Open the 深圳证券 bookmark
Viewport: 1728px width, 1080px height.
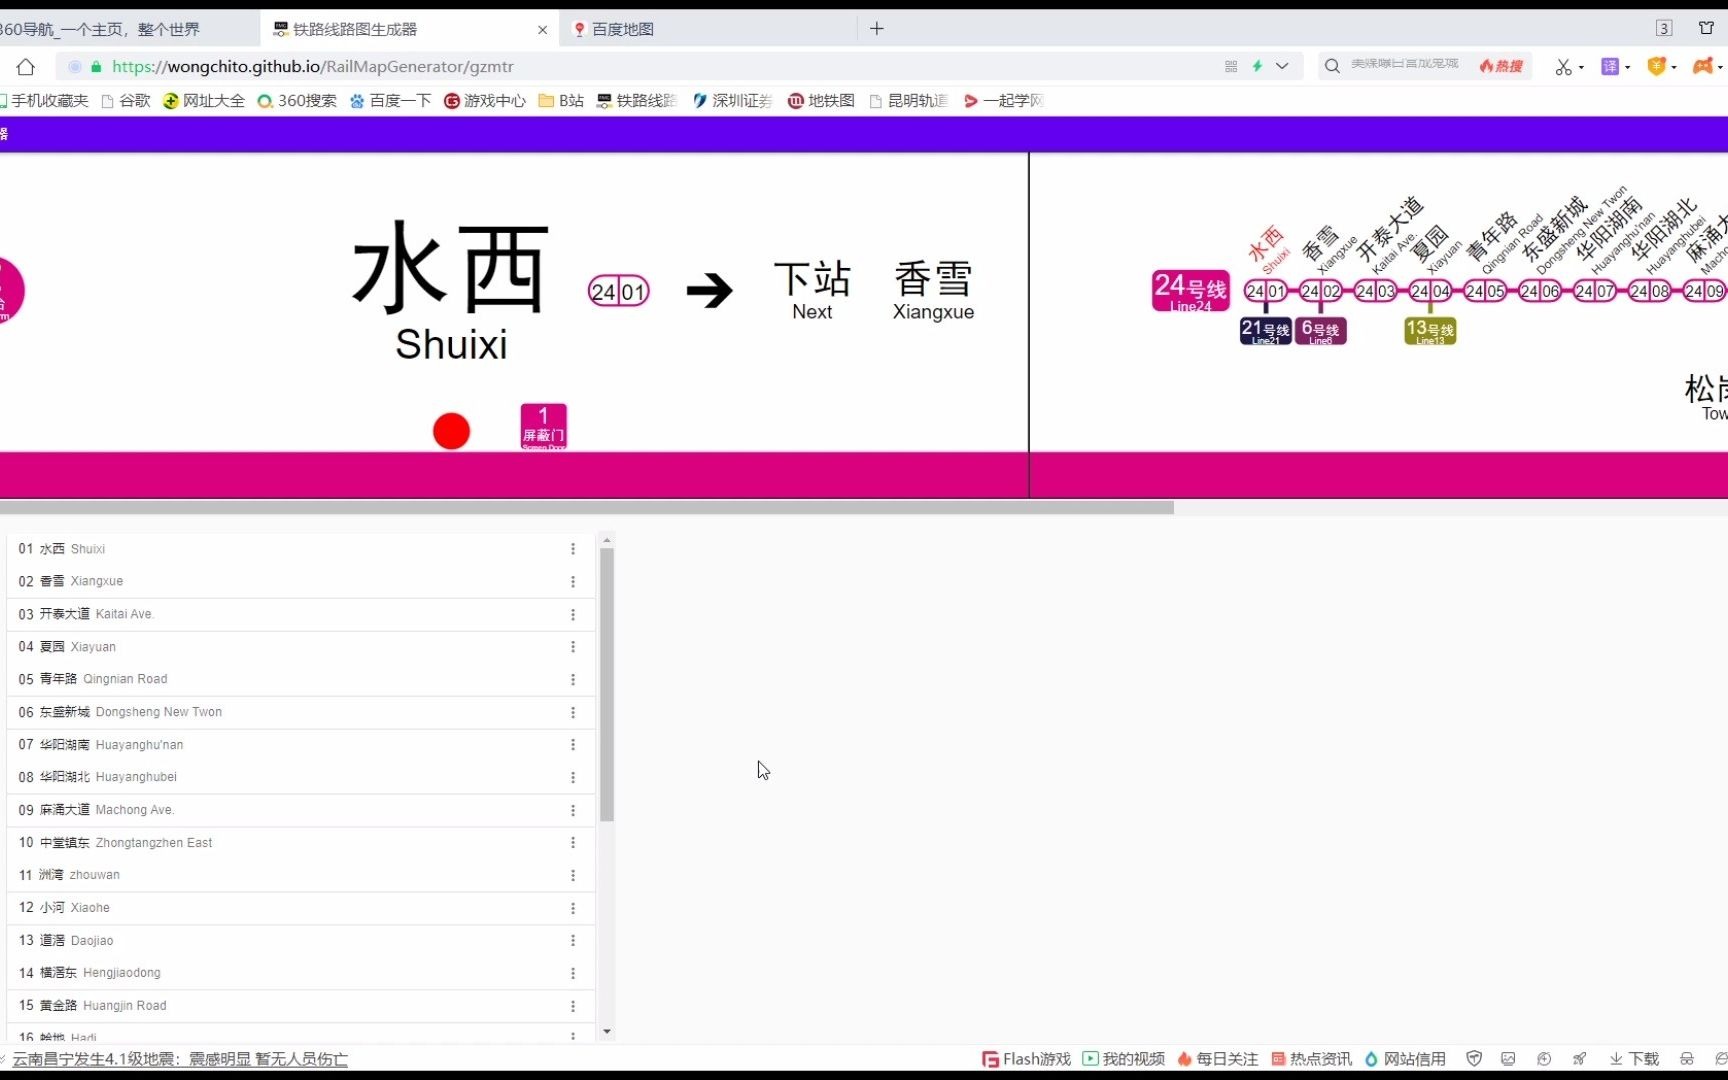[732, 101]
